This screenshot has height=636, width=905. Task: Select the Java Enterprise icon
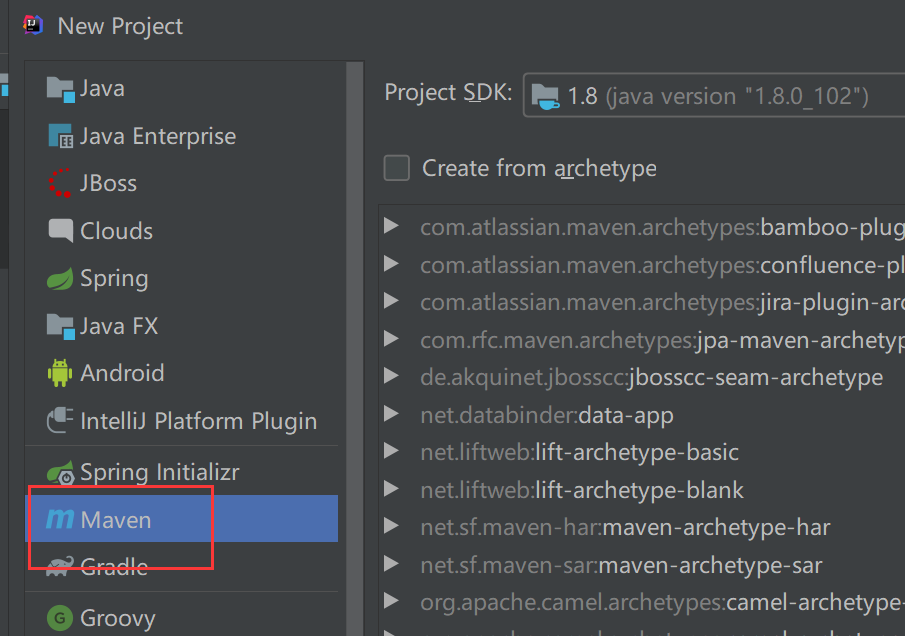[61, 137]
